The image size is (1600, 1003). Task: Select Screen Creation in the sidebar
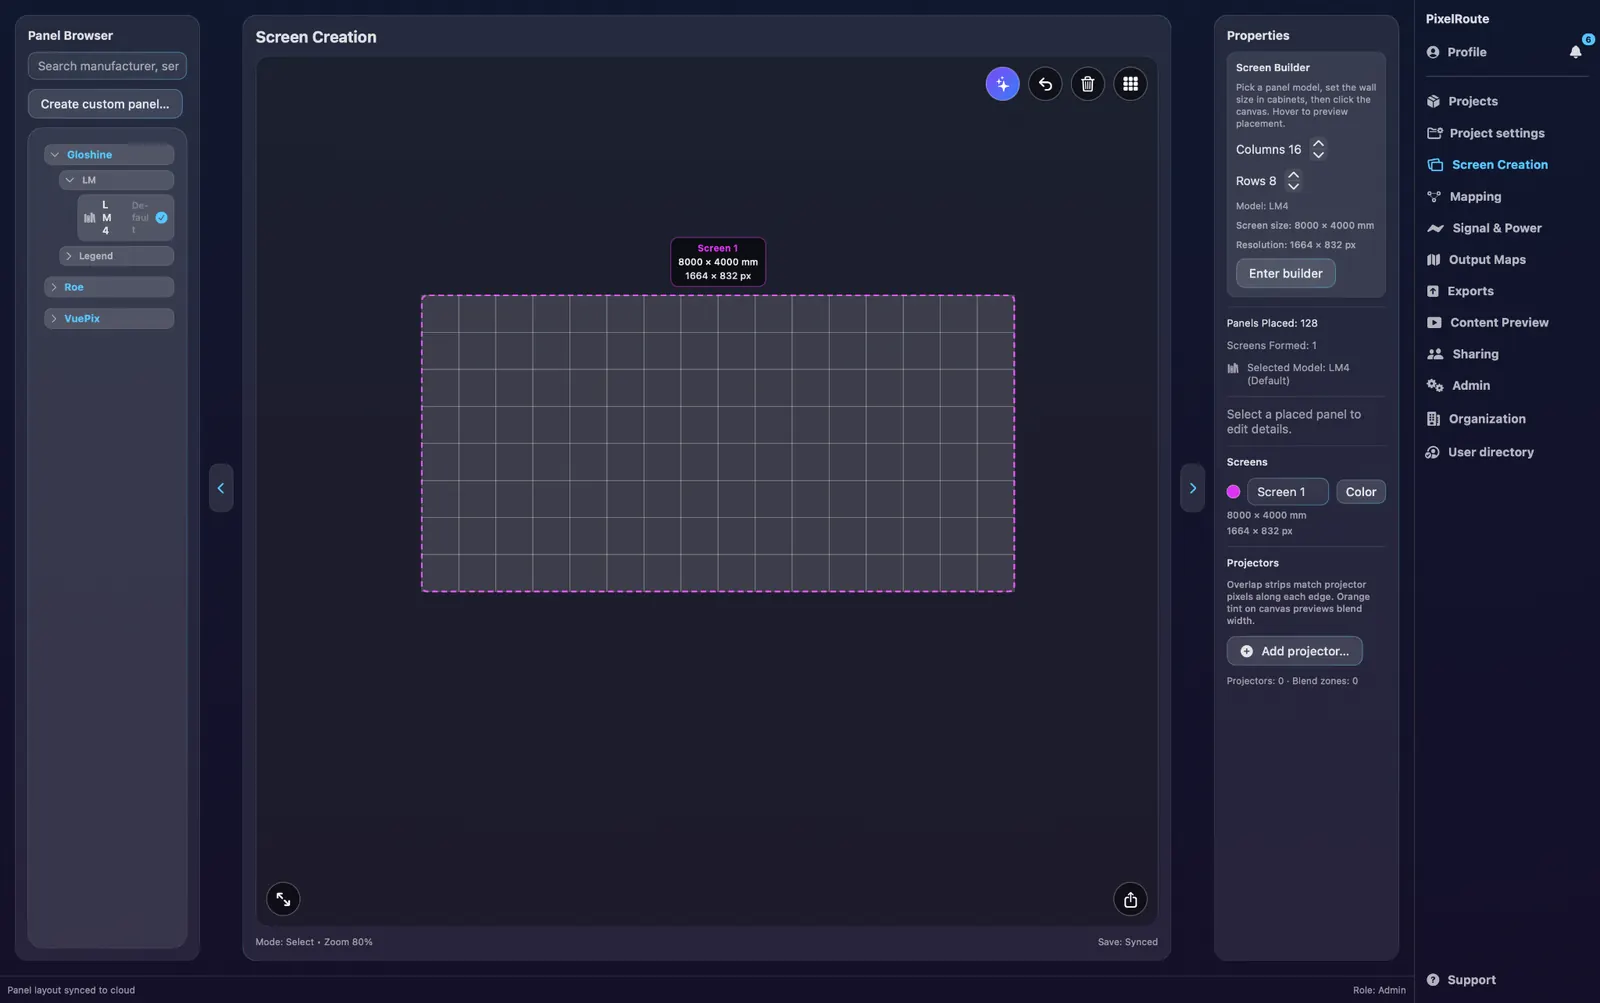pos(1487,165)
